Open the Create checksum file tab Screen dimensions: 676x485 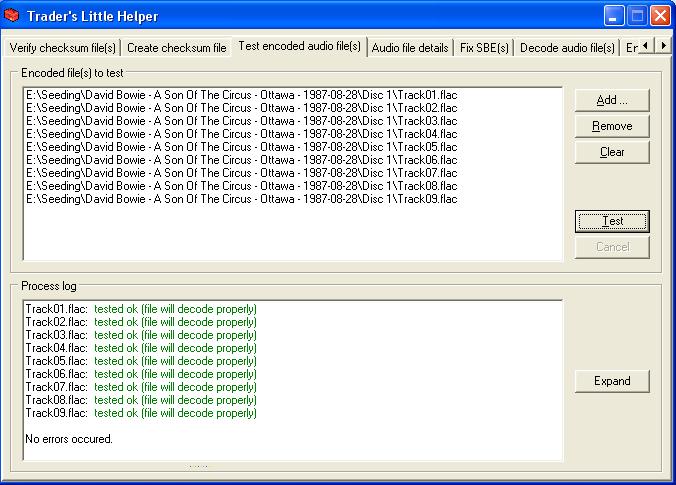tap(177, 48)
